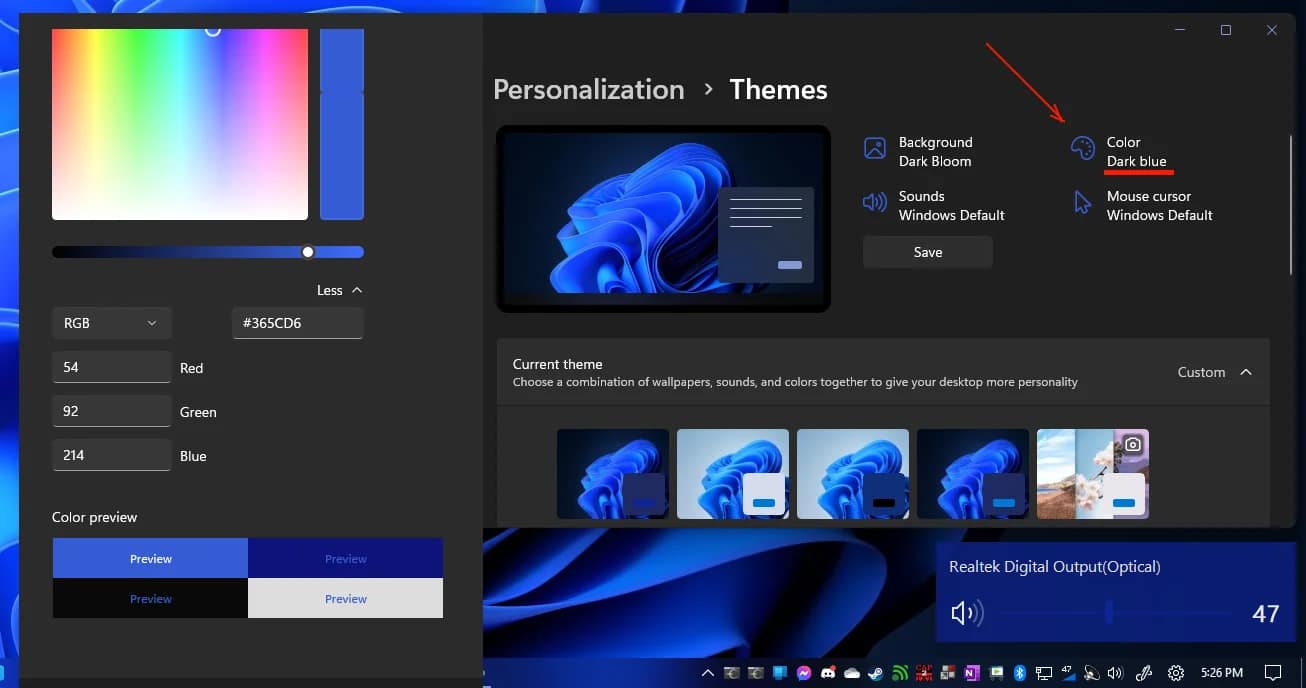The image size is (1306, 688).
Task: Click the Settings window vertical scrollbar
Action: [x=1291, y=205]
